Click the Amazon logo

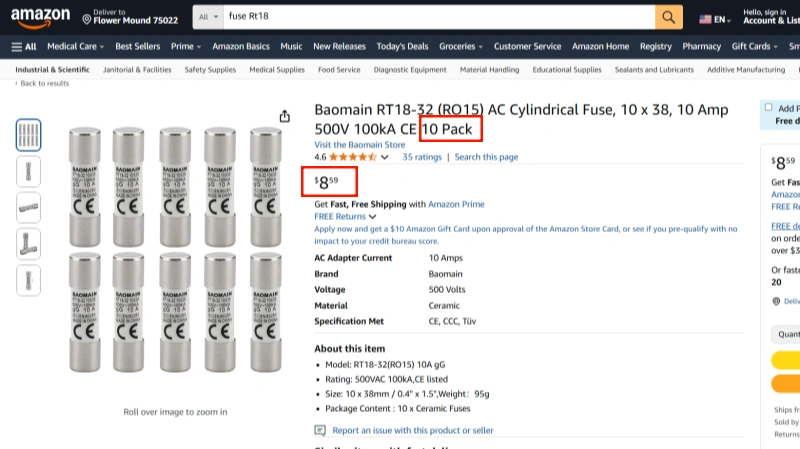point(40,17)
